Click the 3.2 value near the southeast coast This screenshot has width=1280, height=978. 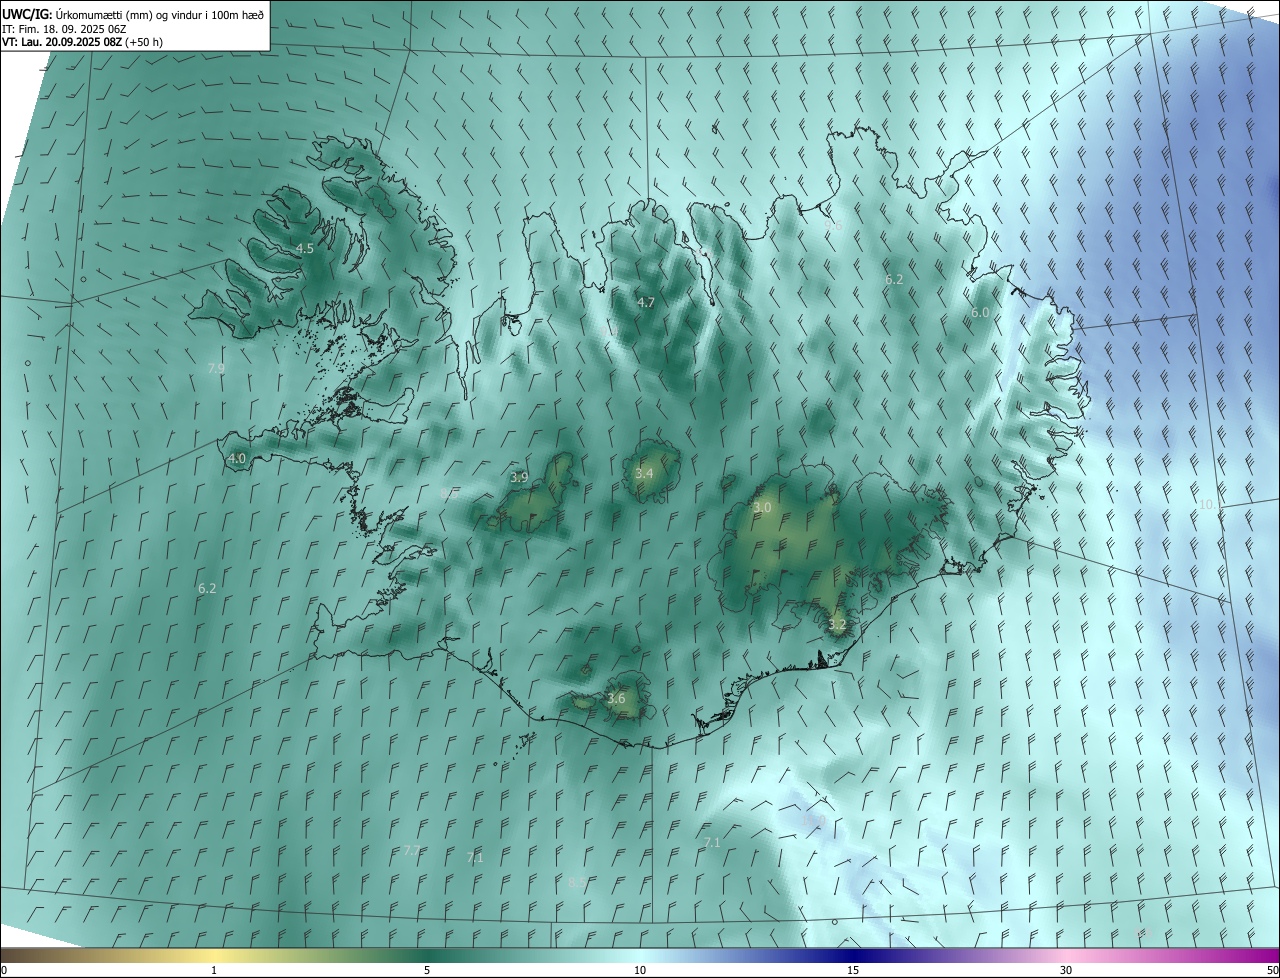click(x=837, y=625)
